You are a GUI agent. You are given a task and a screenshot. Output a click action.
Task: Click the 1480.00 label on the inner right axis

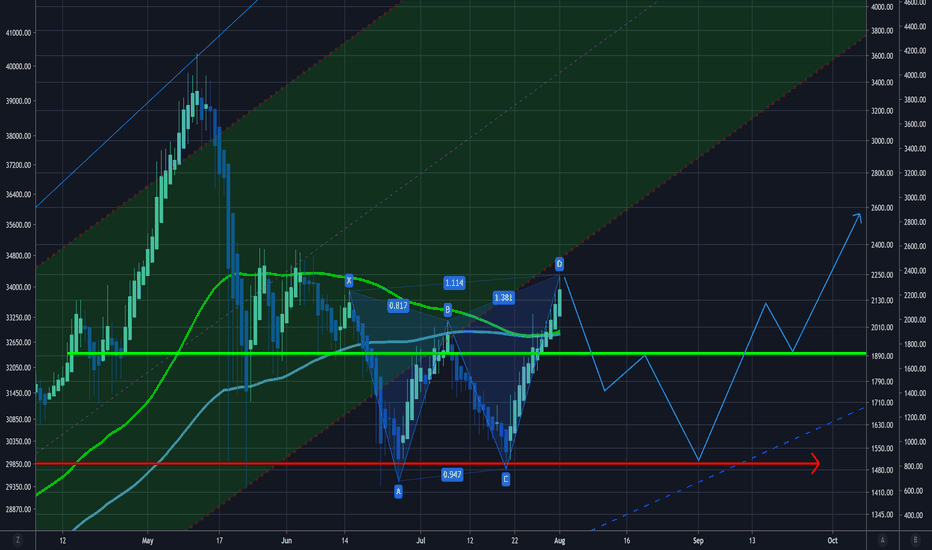click(882, 470)
